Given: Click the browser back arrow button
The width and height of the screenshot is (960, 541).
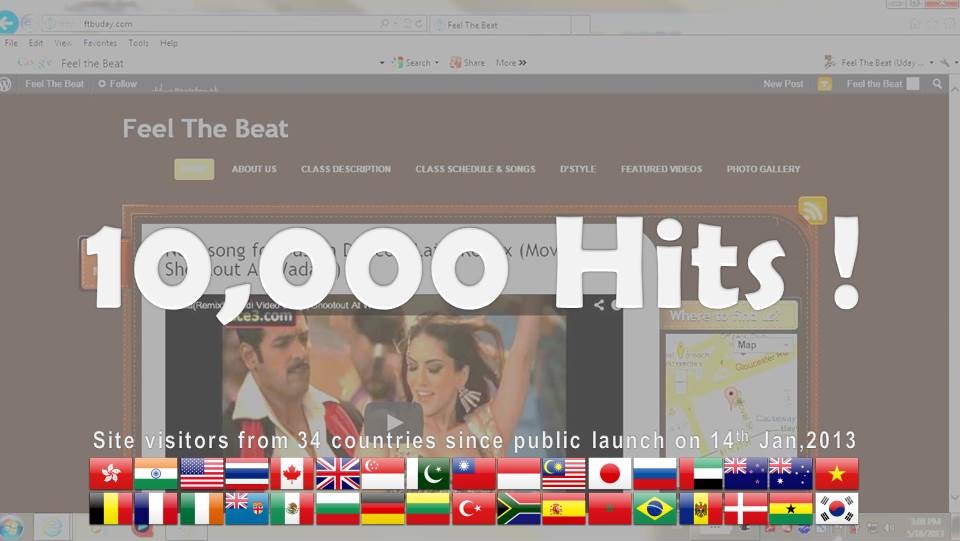Looking at the screenshot, I should pyautogui.click(x=8, y=22).
